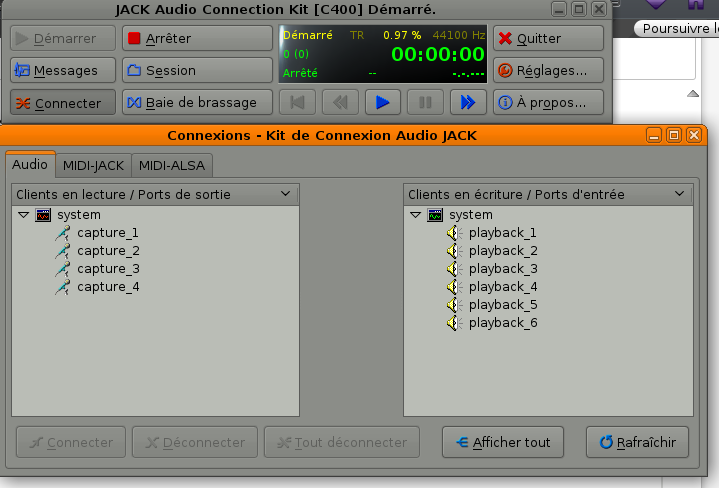Click the Déconnecter button
This screenshot has width=719, height=488.
click(195, 442)
